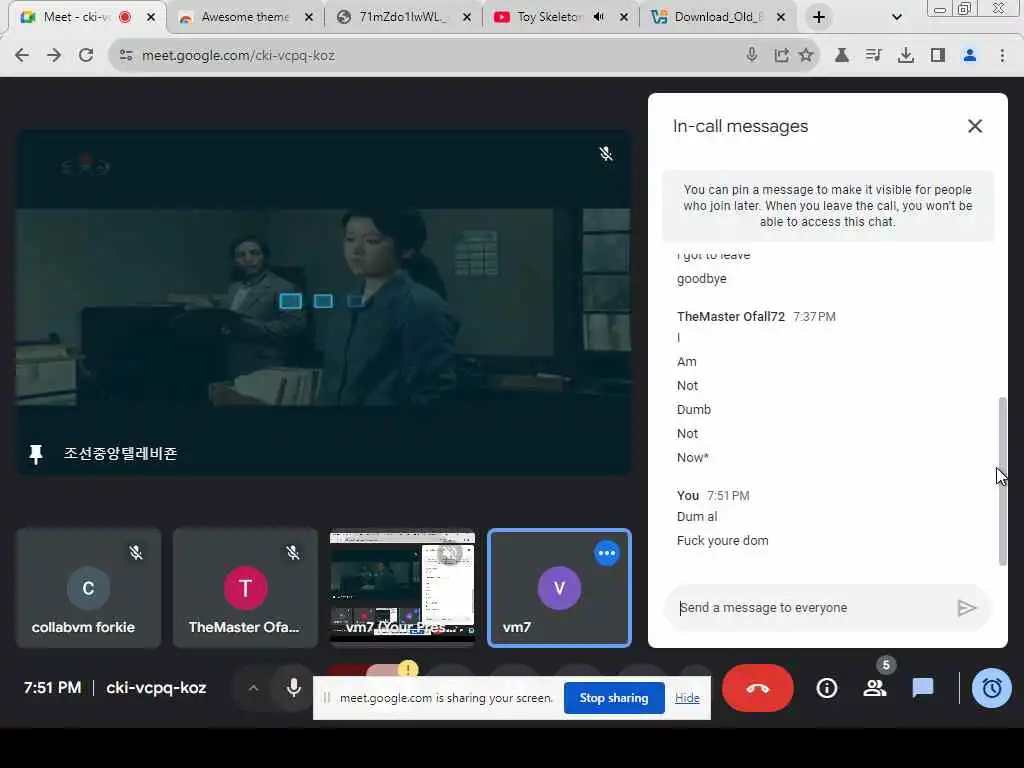Go forward with the browser forward arrow
This screenshot has height=768, width=1024.
pos(54,56)
